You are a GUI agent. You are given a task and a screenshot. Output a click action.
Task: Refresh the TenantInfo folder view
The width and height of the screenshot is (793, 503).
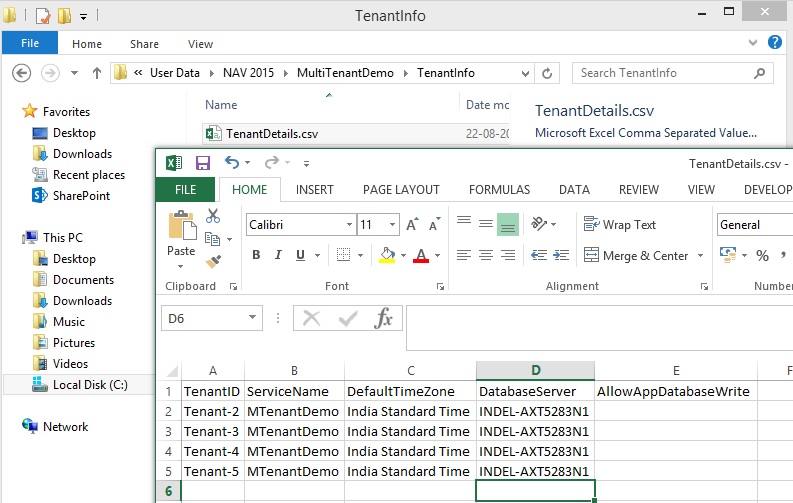tap(547, 73)
